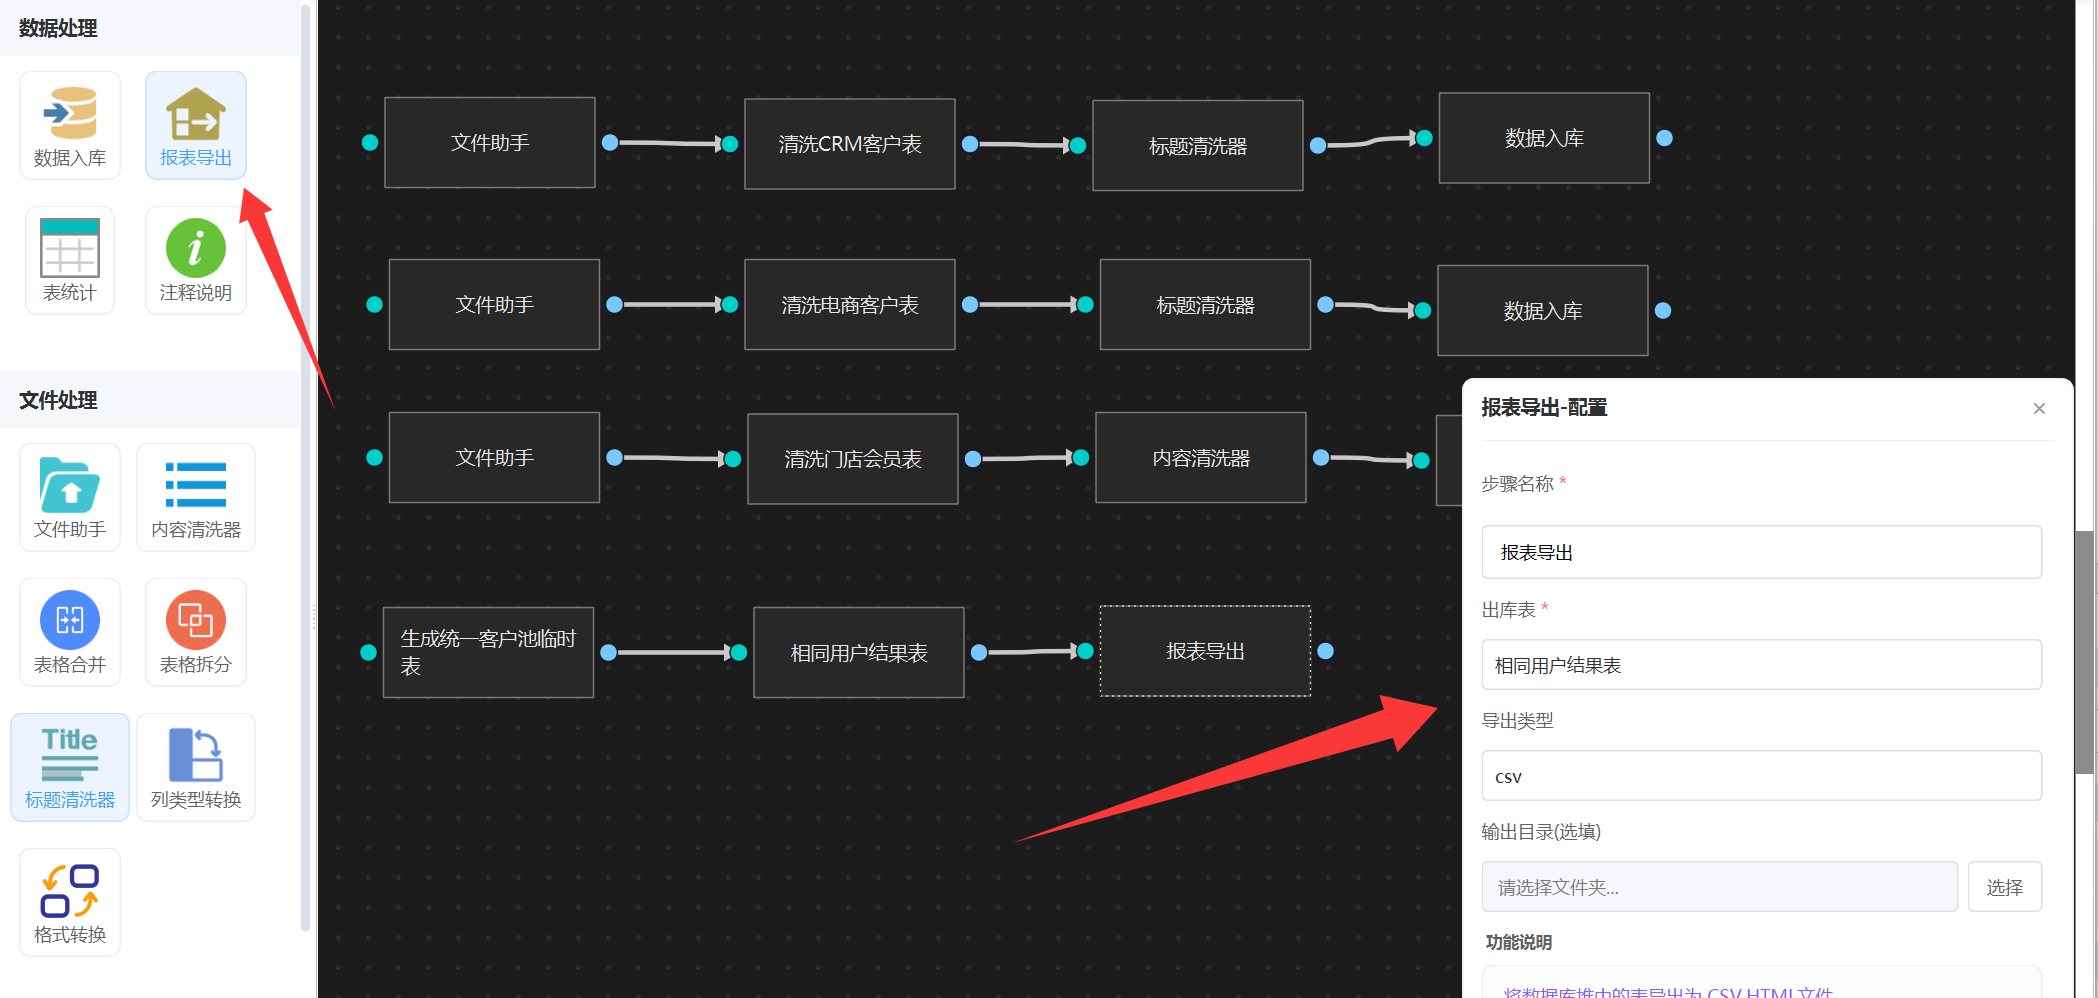2098x998 pixels.
Task: Select the 文件助手 node before 清洗CRM客户表
Action: pos(490,142)
